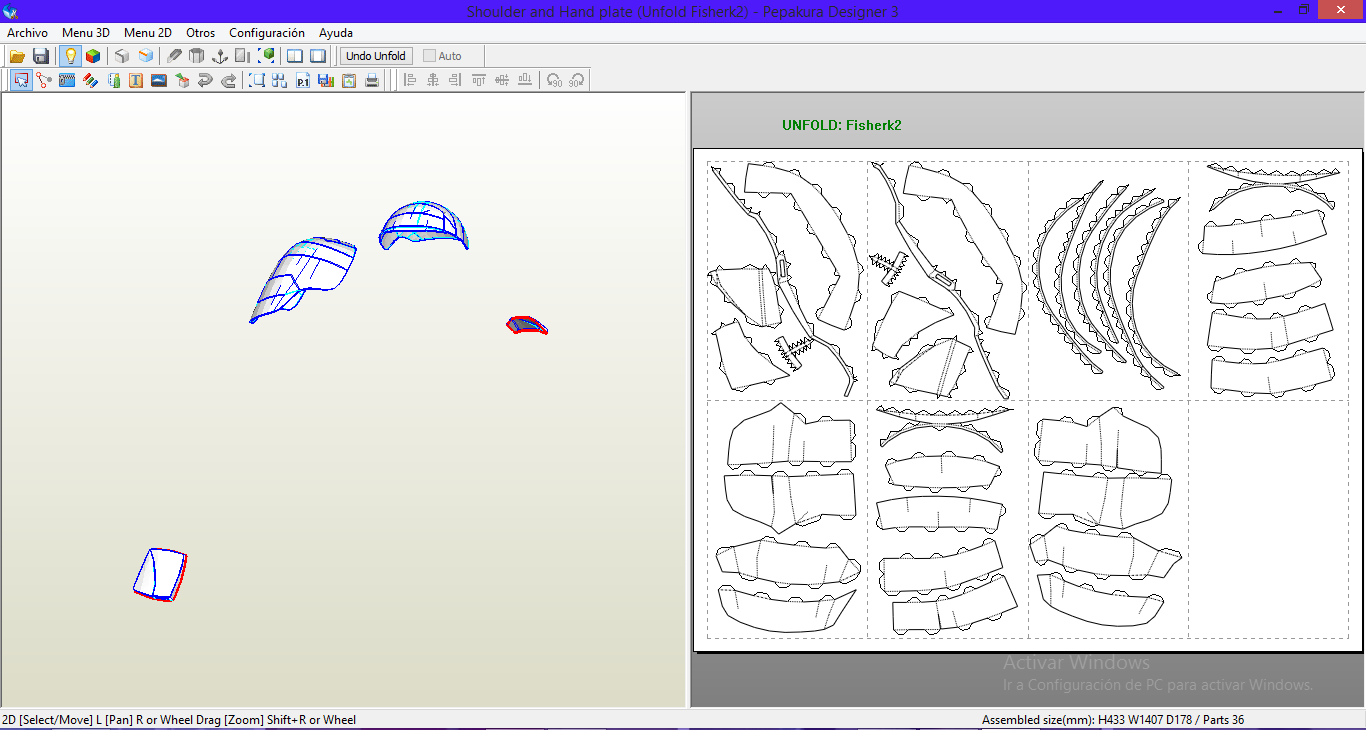This screenshot has width=1366, height=730.
Task: Open the Menu 3D menu
Action: tap(86, 33)
